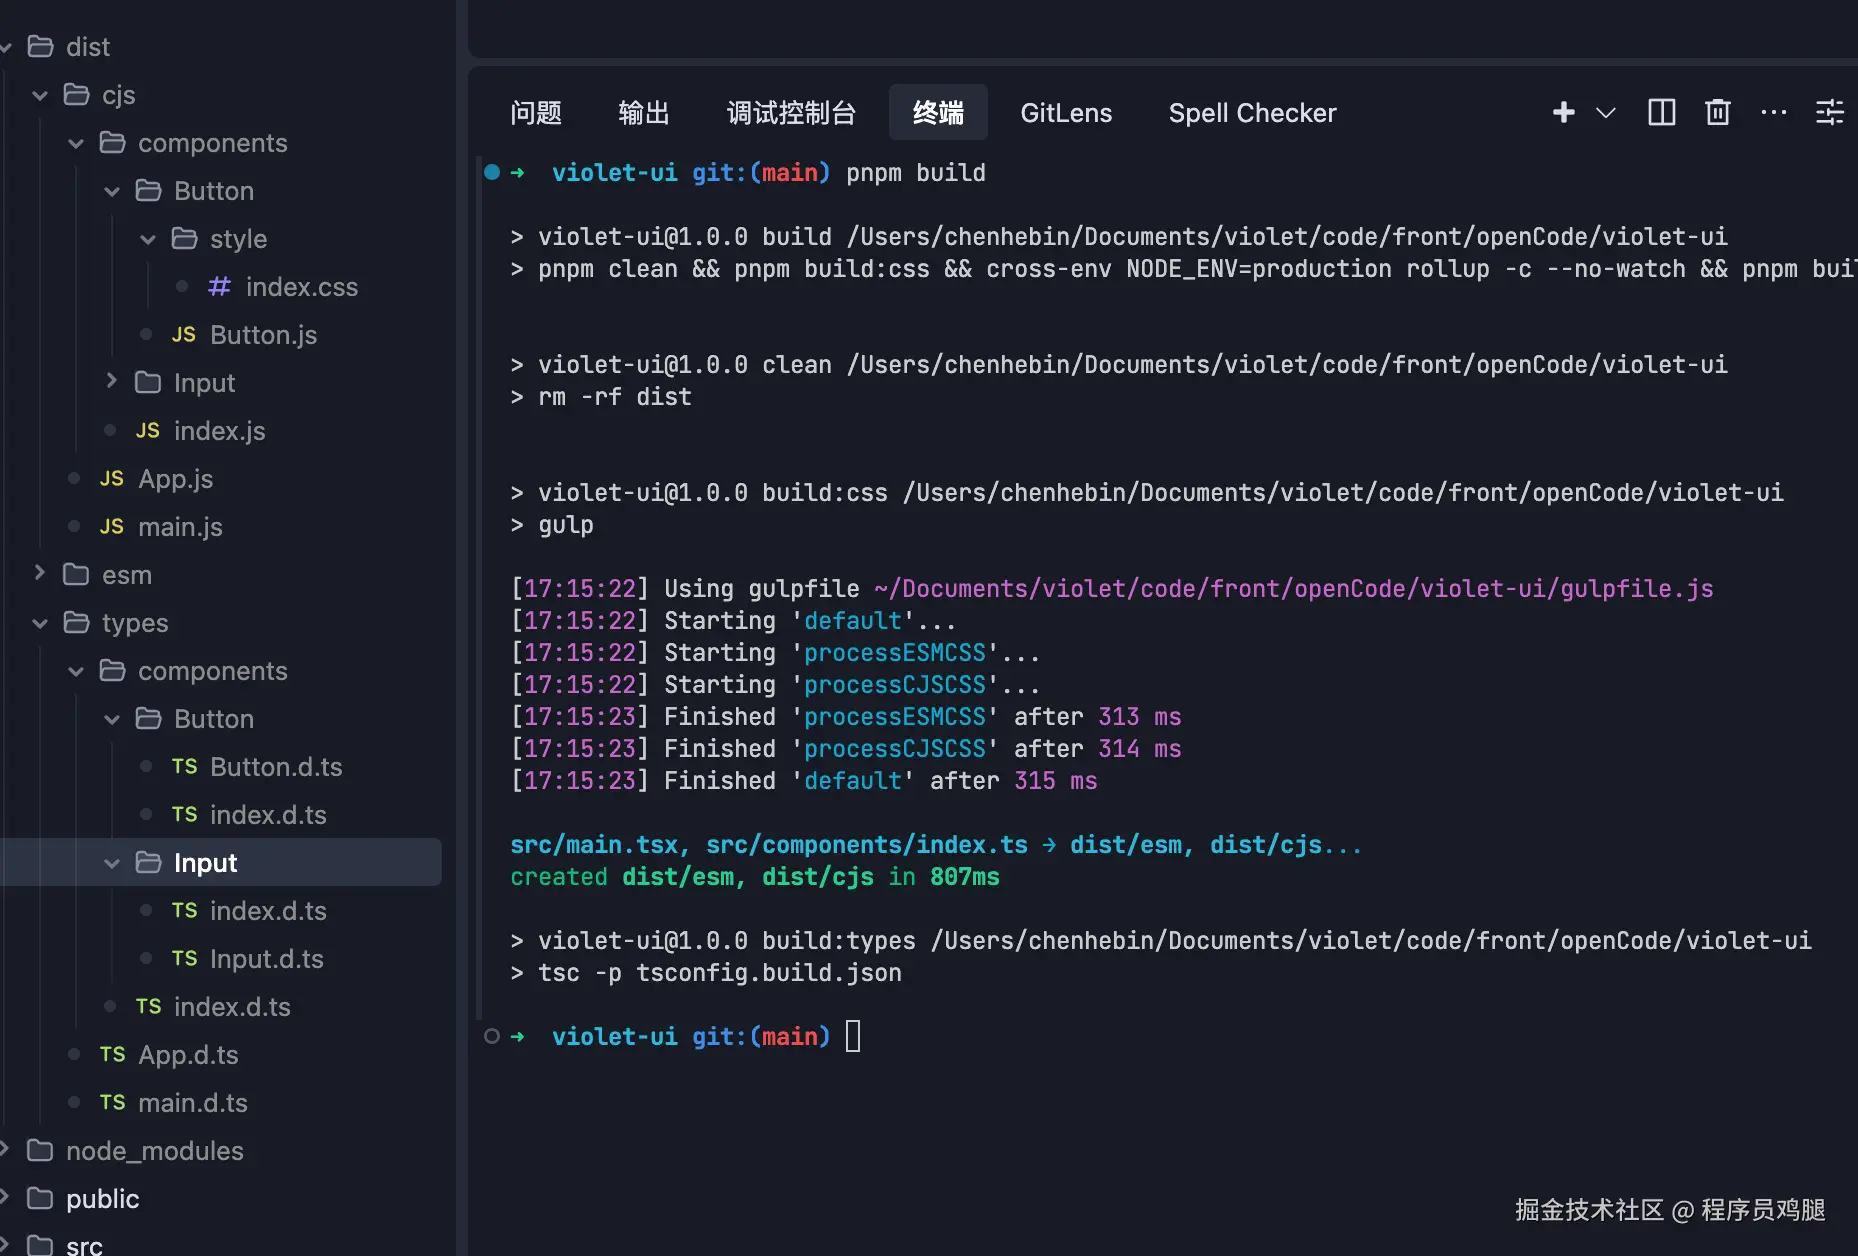Click the TS icon beside App.d.ts
This screenshot has width=1858, height=1256.
[112, 1055]
